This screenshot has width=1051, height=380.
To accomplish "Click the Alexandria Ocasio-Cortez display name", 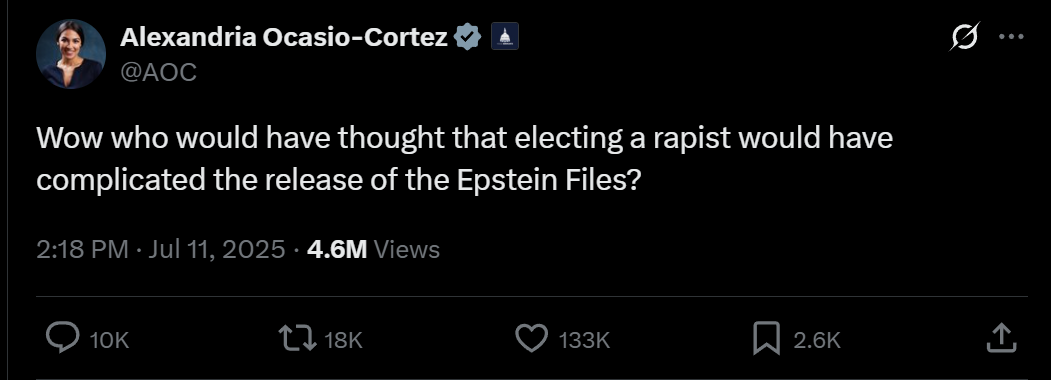I will [284, 38].
